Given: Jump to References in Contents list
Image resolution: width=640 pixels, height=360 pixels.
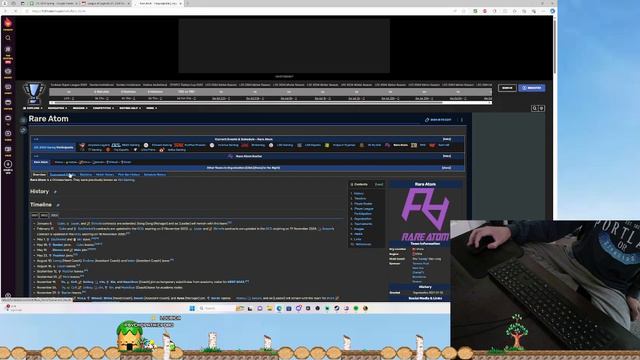Looking at the screenshot, I should click(363, 244).
